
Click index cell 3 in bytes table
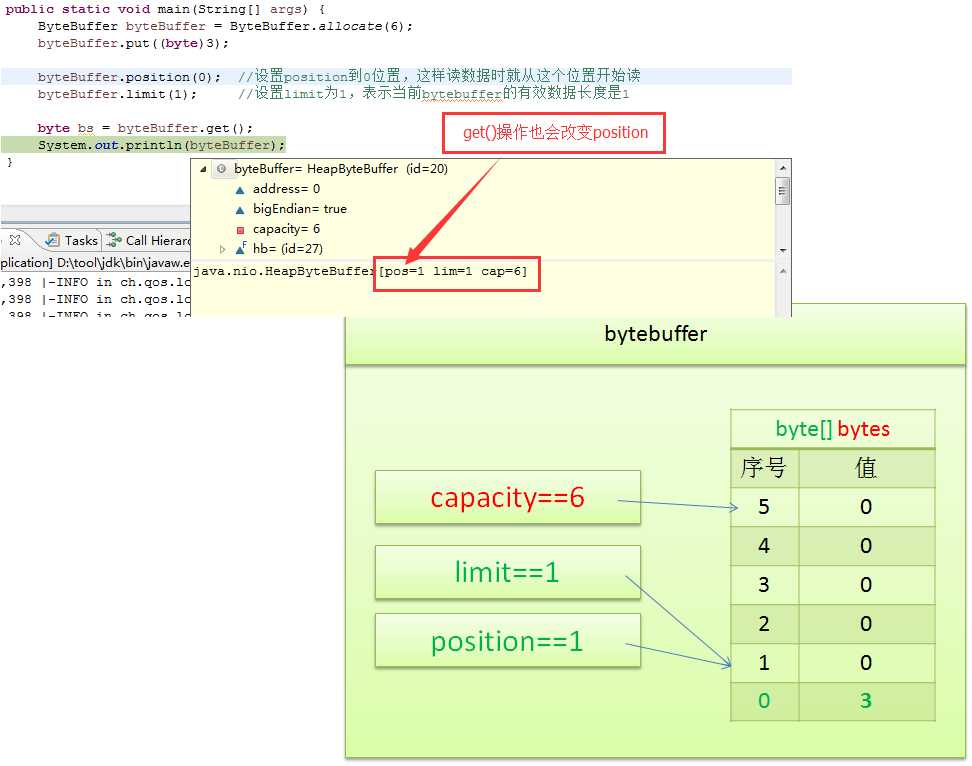point(764,585)
